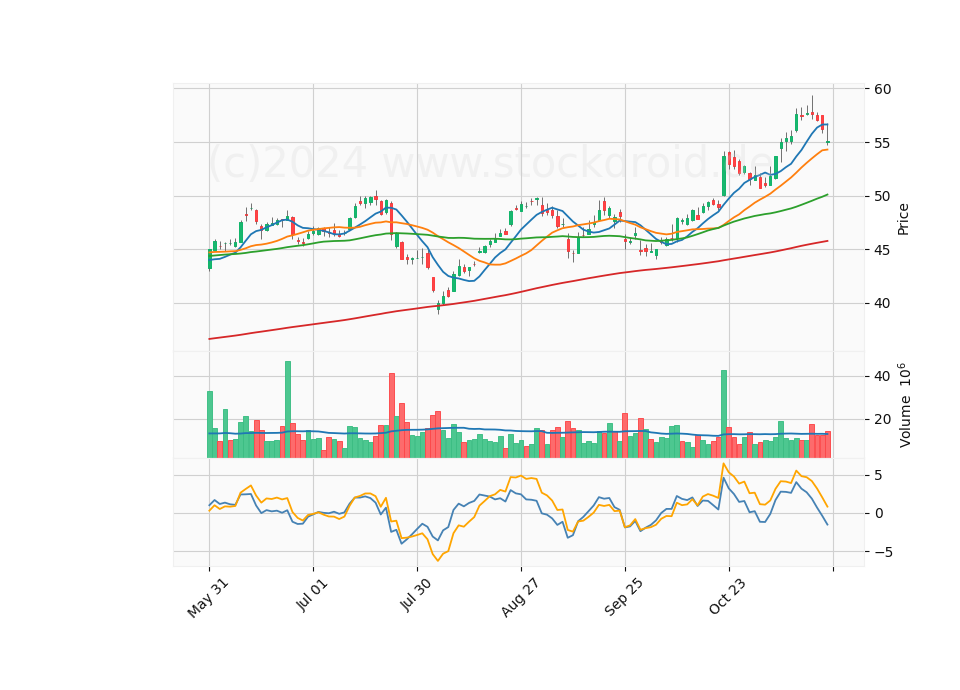This screenshot has width=960, height=690.
Task: Click the stockdroid watermark text
Action: 490,162
